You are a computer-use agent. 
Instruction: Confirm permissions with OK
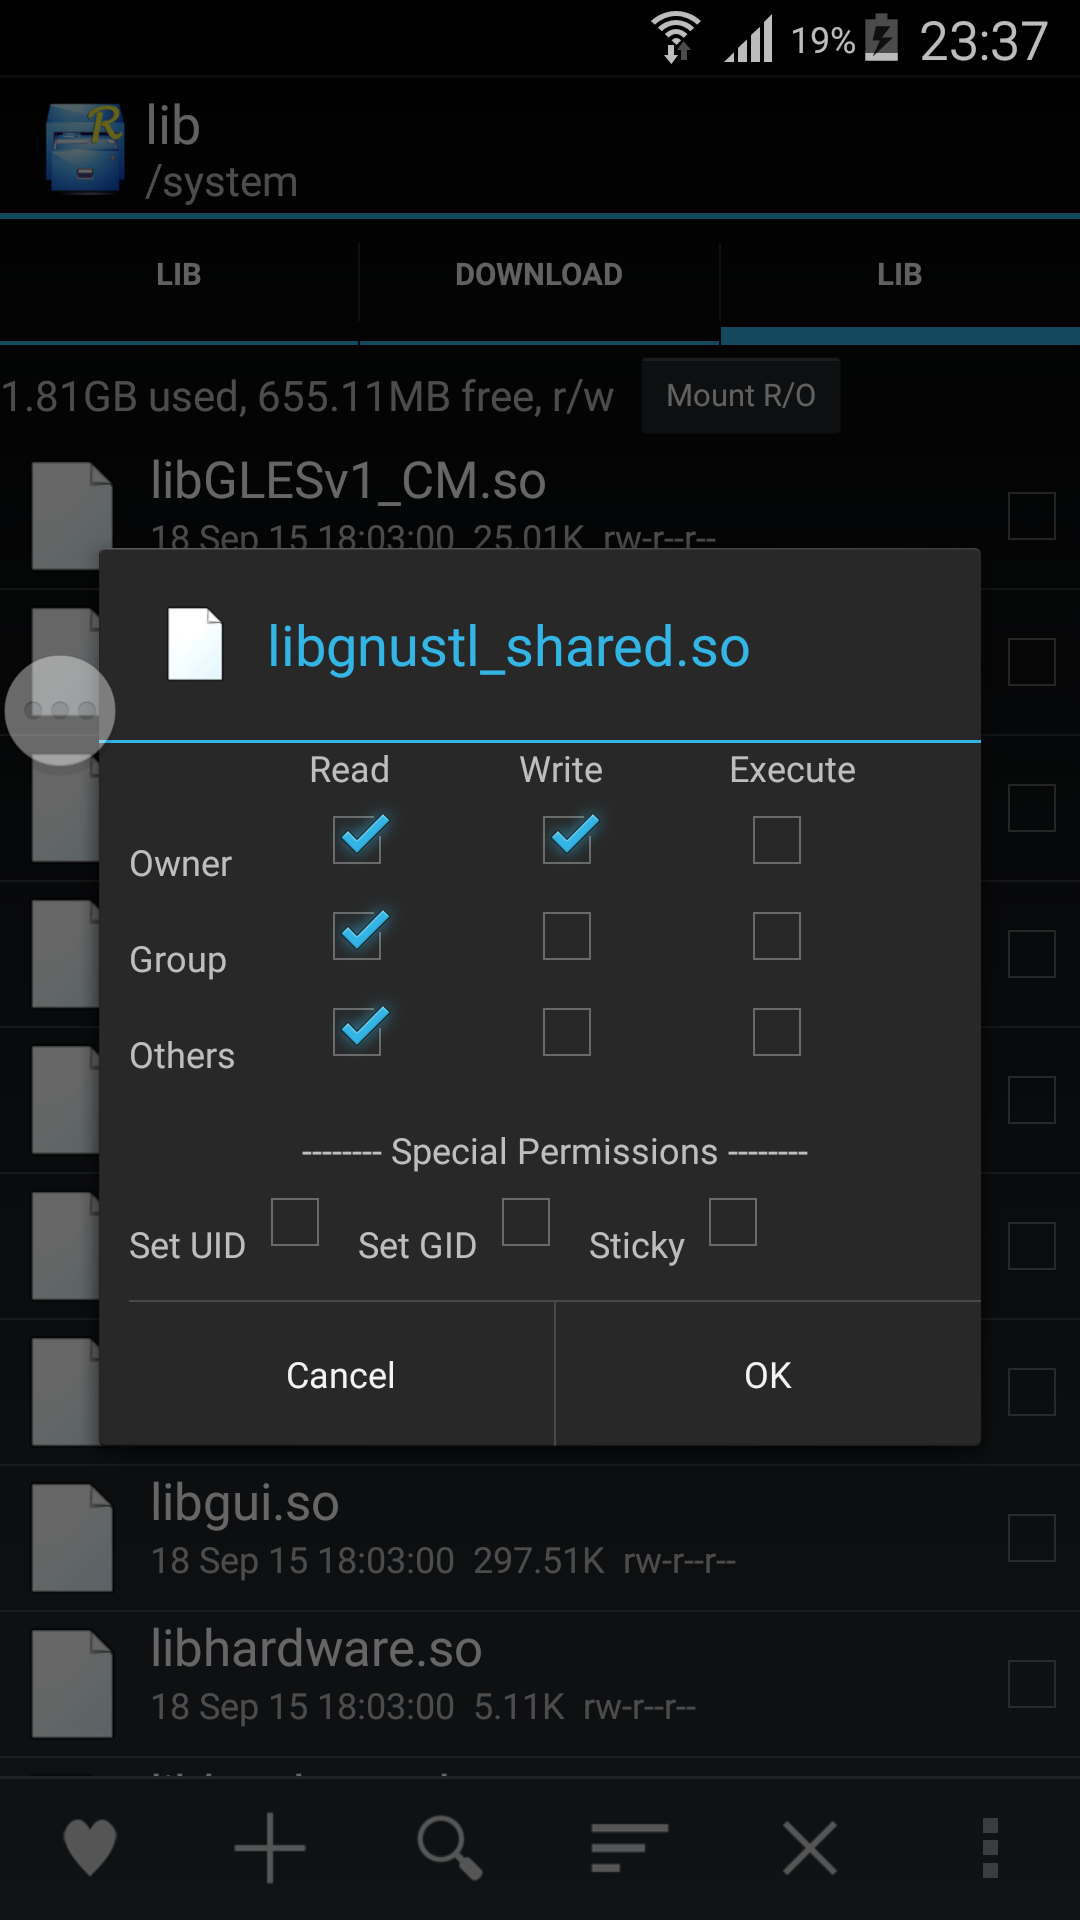click(768, 1375)
